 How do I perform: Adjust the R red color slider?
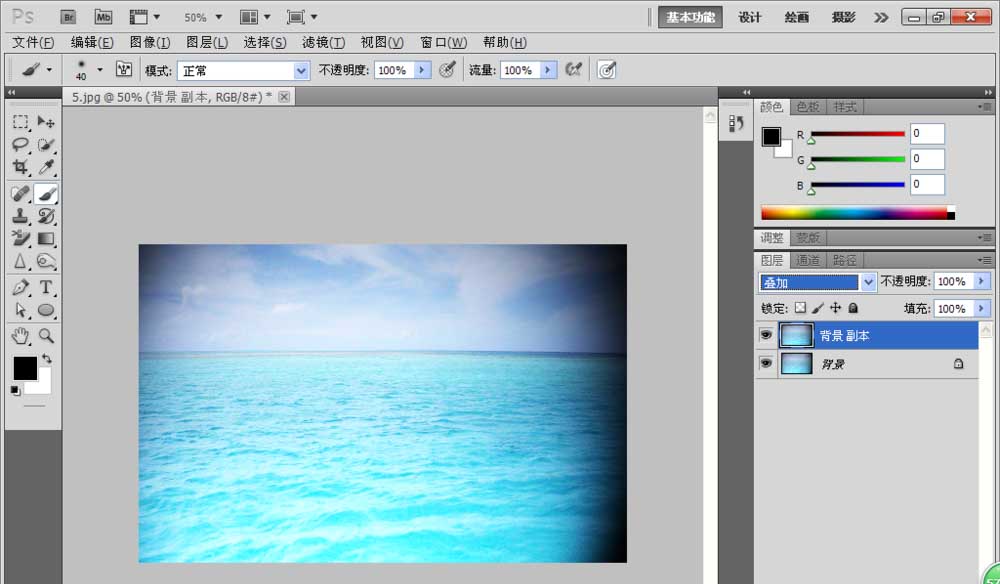pyautogui.click(x=857, y=135)
